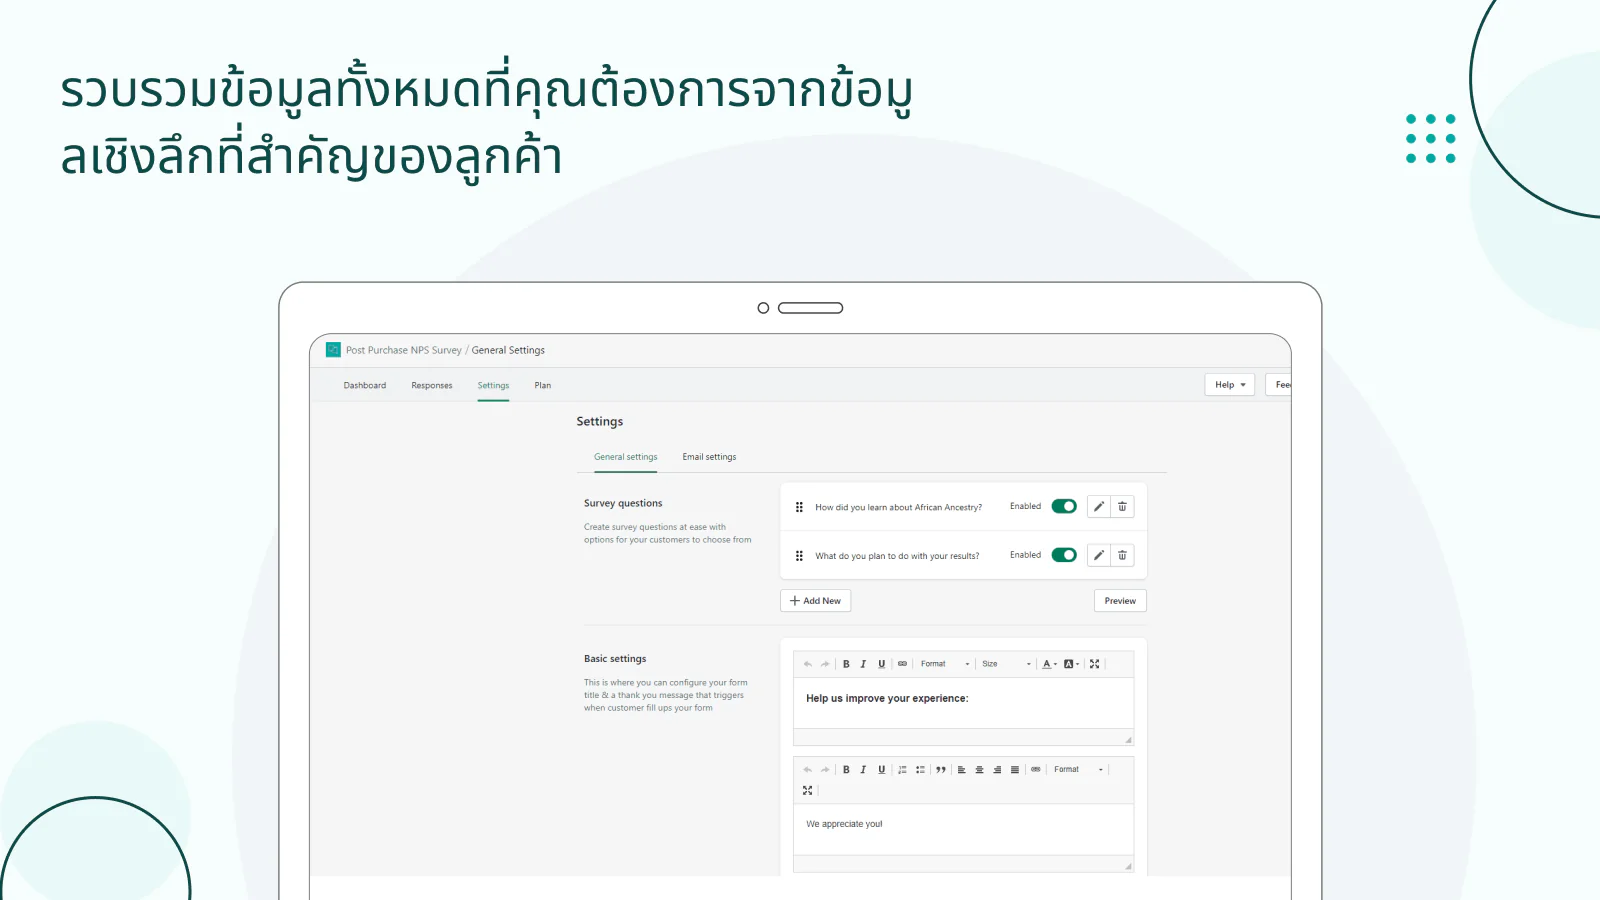Apply block quote in thank you editor

pos(941,770)
